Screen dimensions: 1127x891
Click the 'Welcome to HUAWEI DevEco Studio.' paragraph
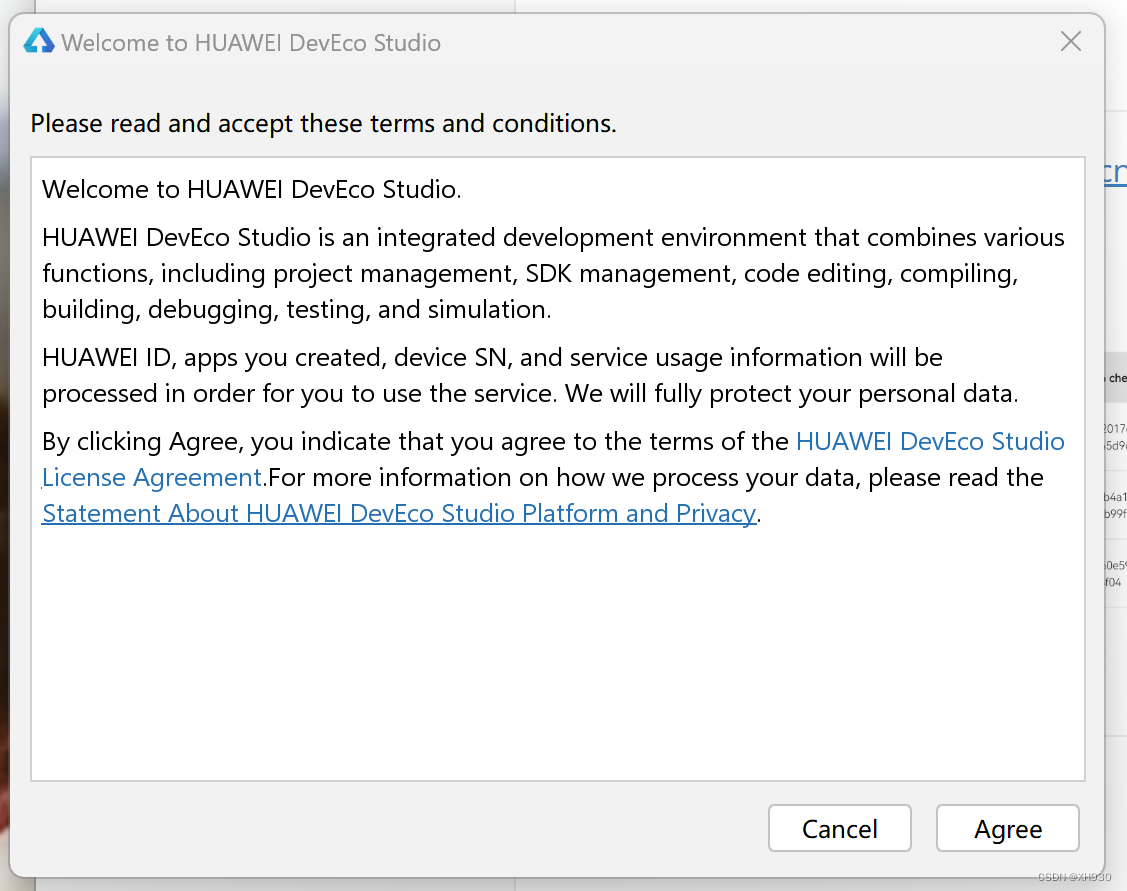click(252, 190)
